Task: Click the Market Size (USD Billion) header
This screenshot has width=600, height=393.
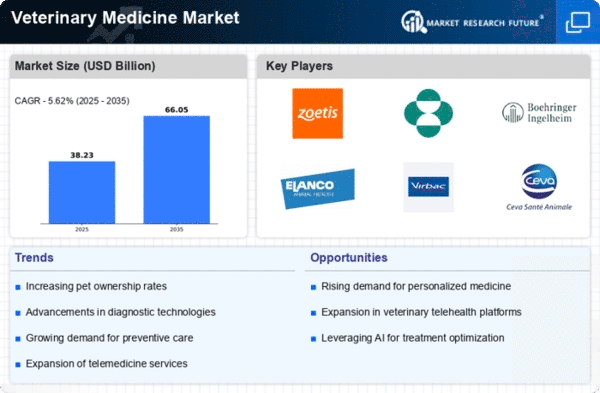Action: pyautogui.click(x=85, y=66)
